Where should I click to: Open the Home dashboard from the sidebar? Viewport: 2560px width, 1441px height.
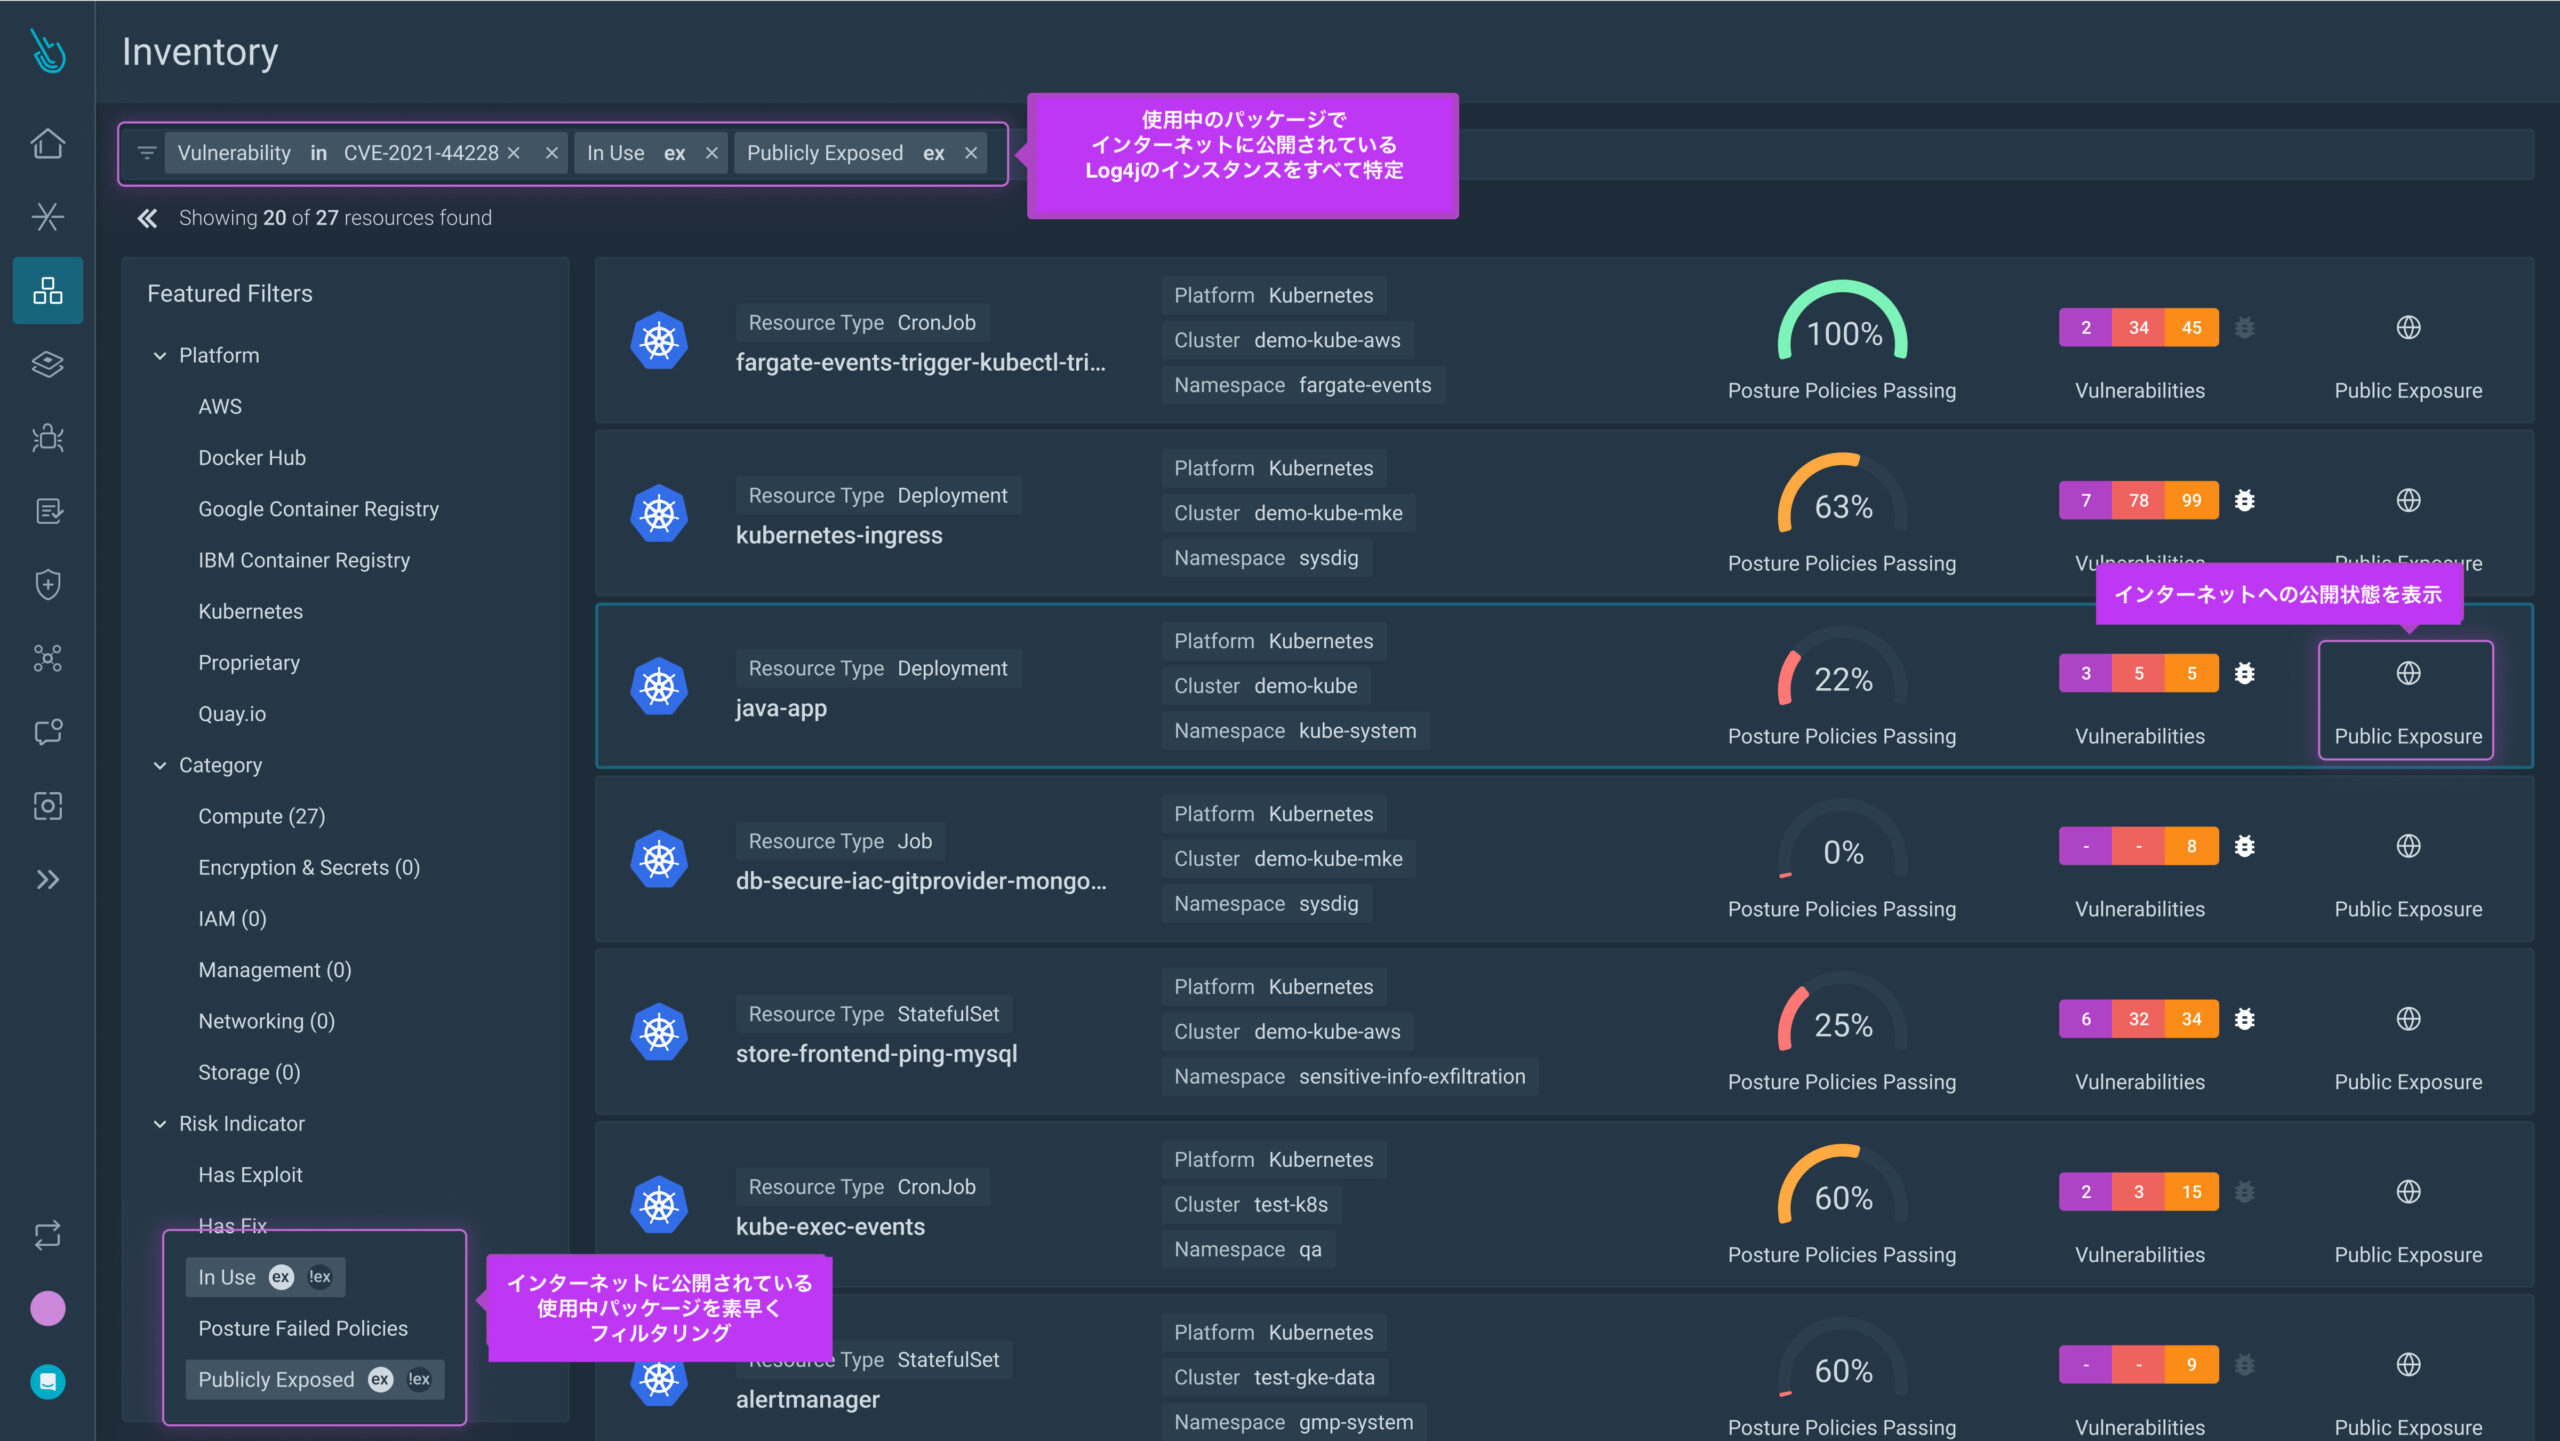48,144
